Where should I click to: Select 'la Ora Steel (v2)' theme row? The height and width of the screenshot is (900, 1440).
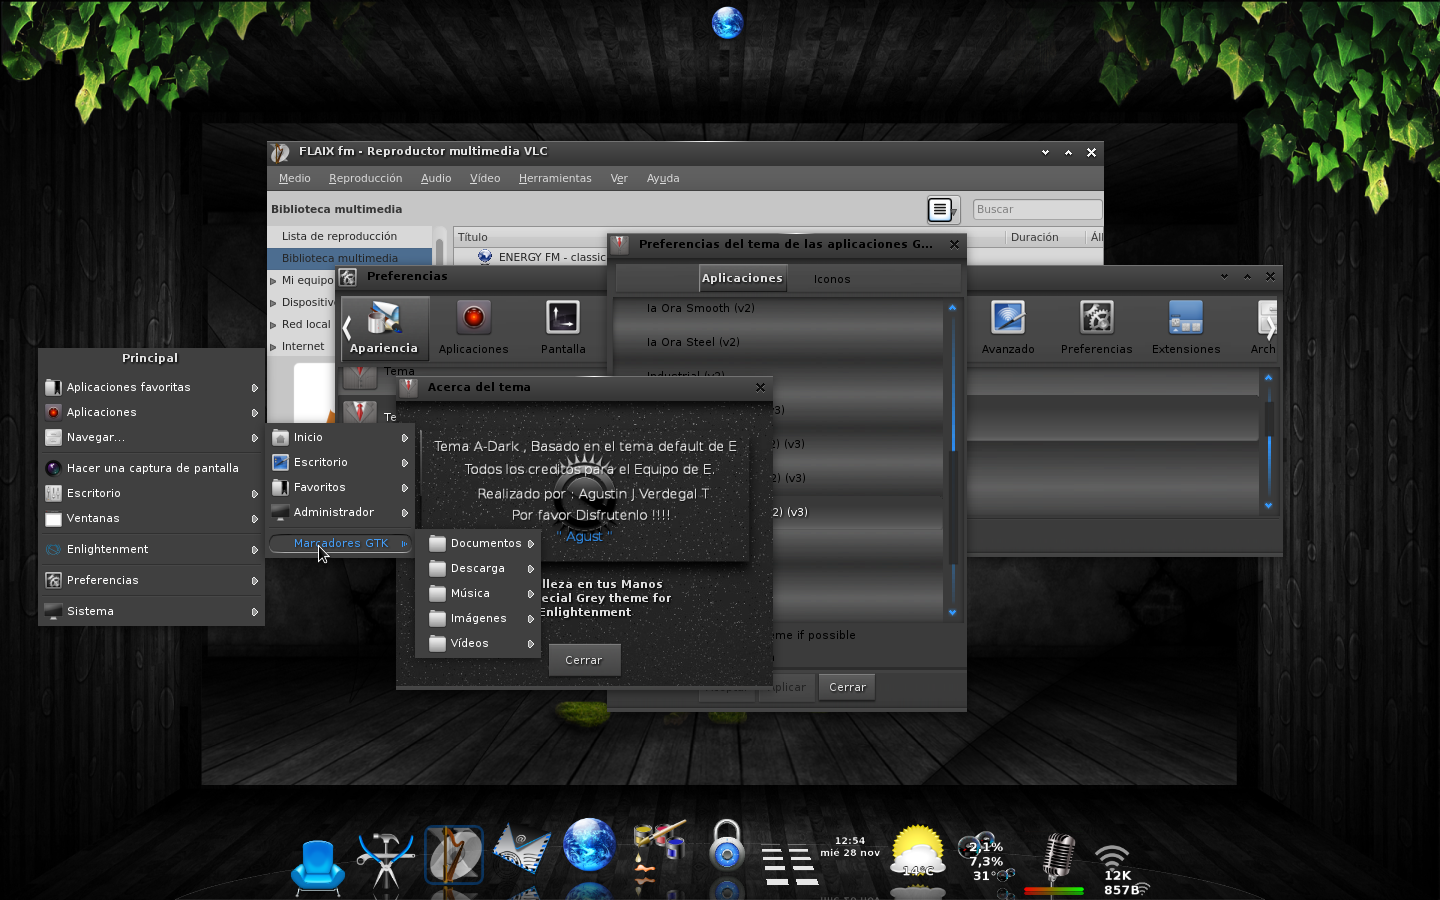pos(778,342)
